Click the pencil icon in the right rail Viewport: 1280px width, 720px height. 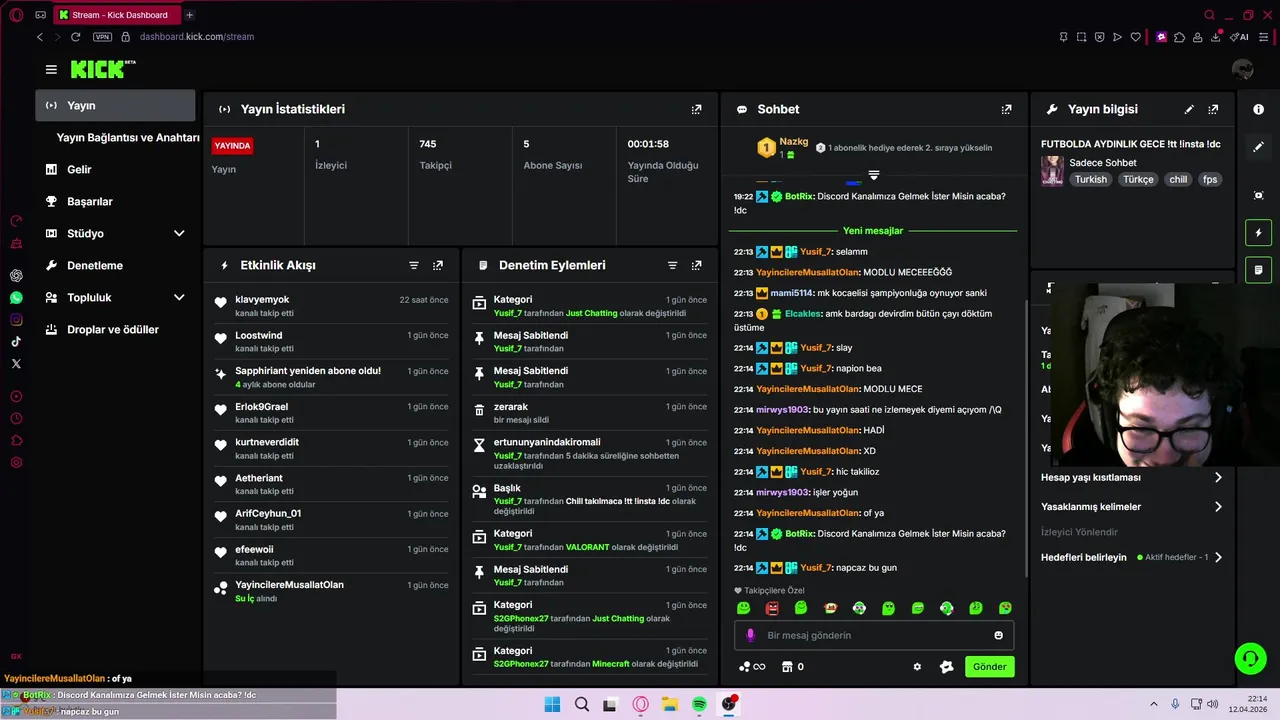[1259, 146]
